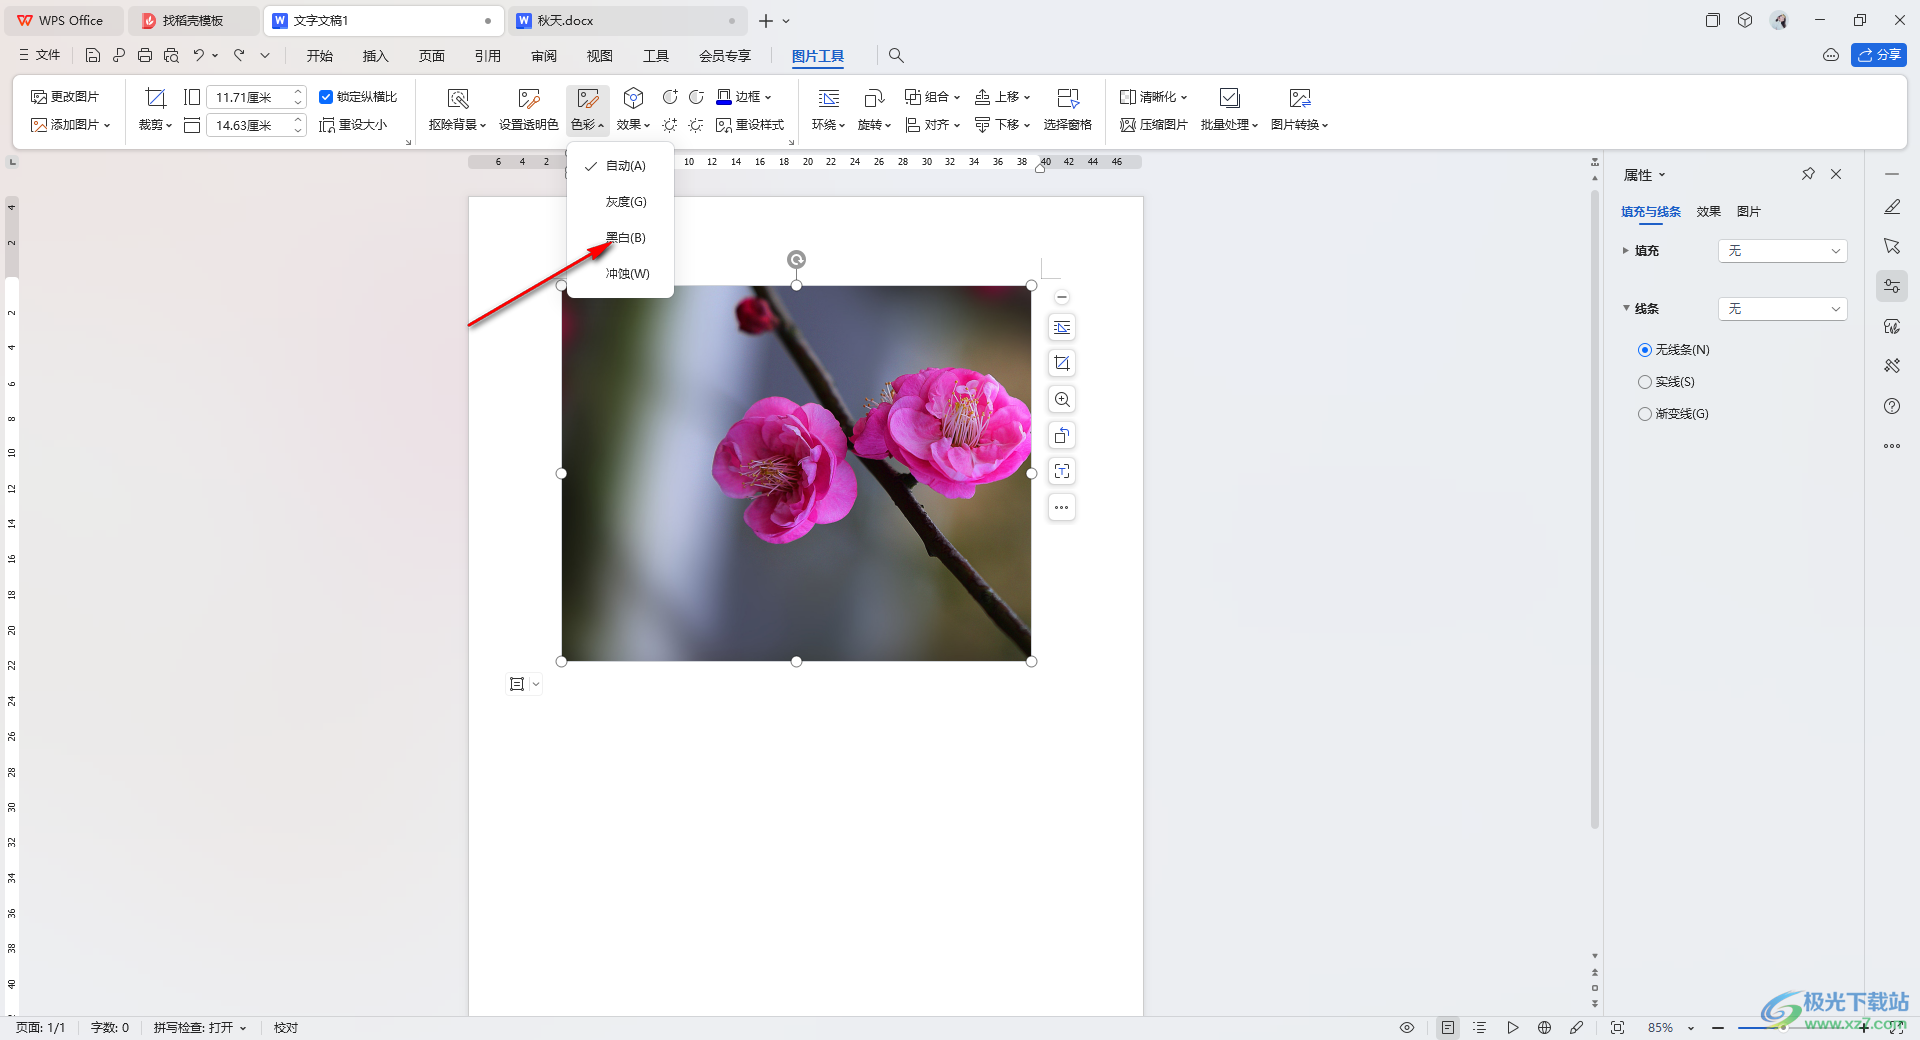Click Reset Style (重设样式) button
The width and height of the screenshot is (1920, 1040).
point(750,125)
